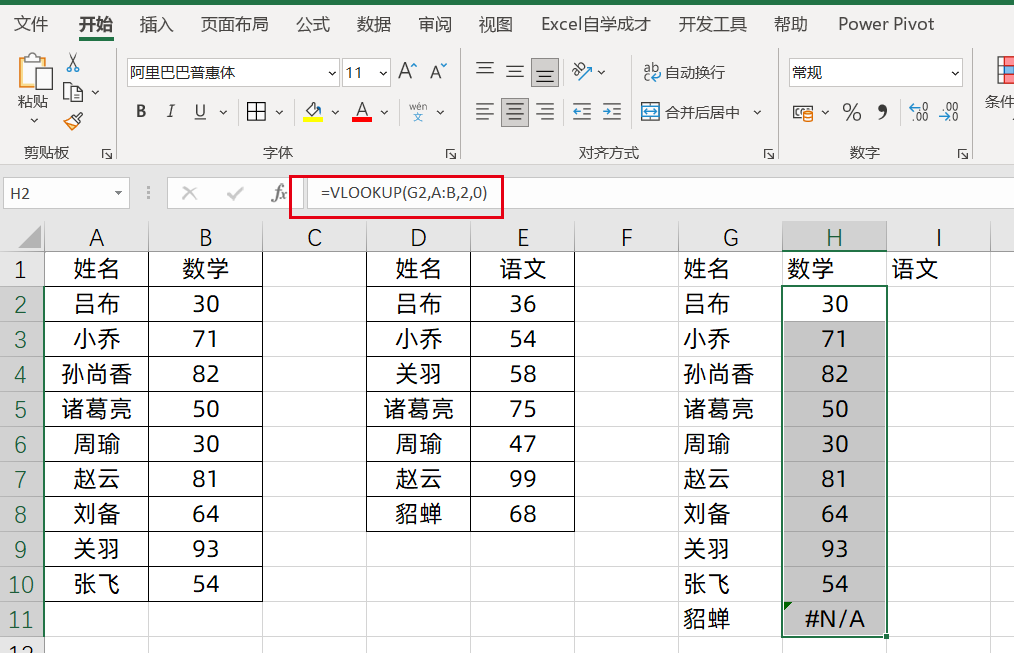Open Insert Function fx button
This screenshot has height=653, width=1014.
click(x=279, y=193)
